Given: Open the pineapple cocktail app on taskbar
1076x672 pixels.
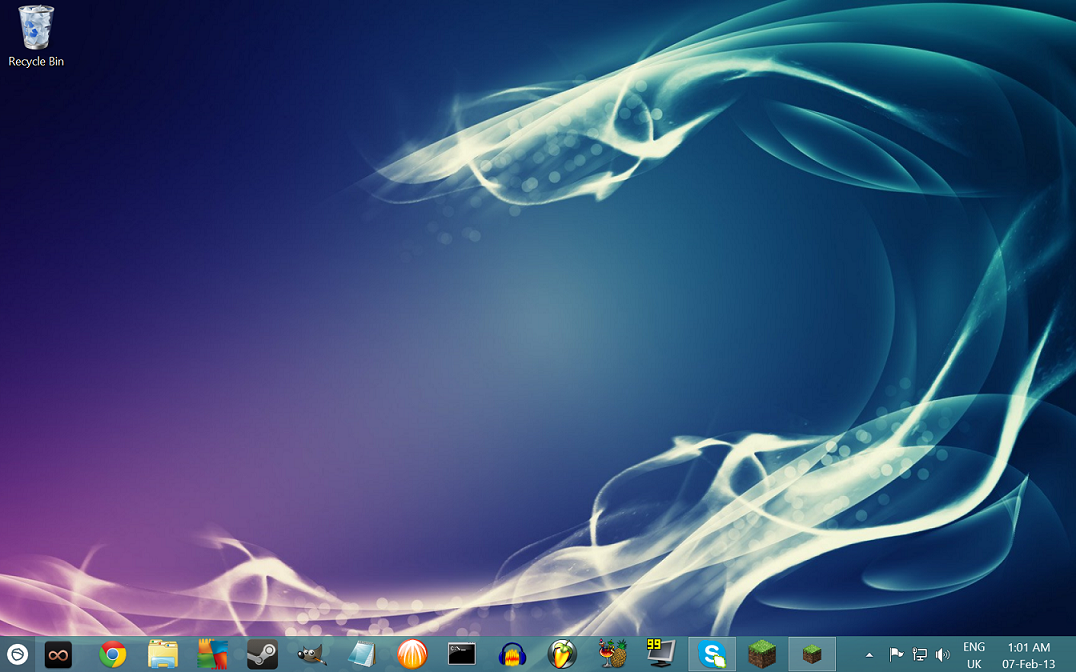Looking at the screenshot, I should (x=612, y=655).
